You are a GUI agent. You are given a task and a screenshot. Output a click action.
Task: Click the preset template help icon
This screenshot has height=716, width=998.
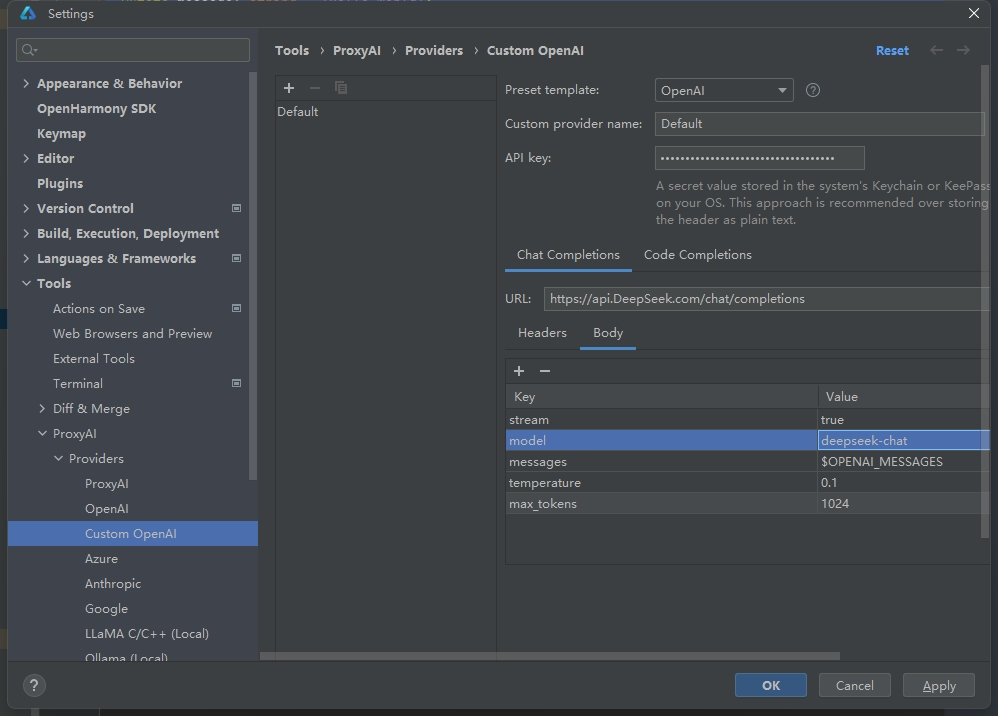813,90
